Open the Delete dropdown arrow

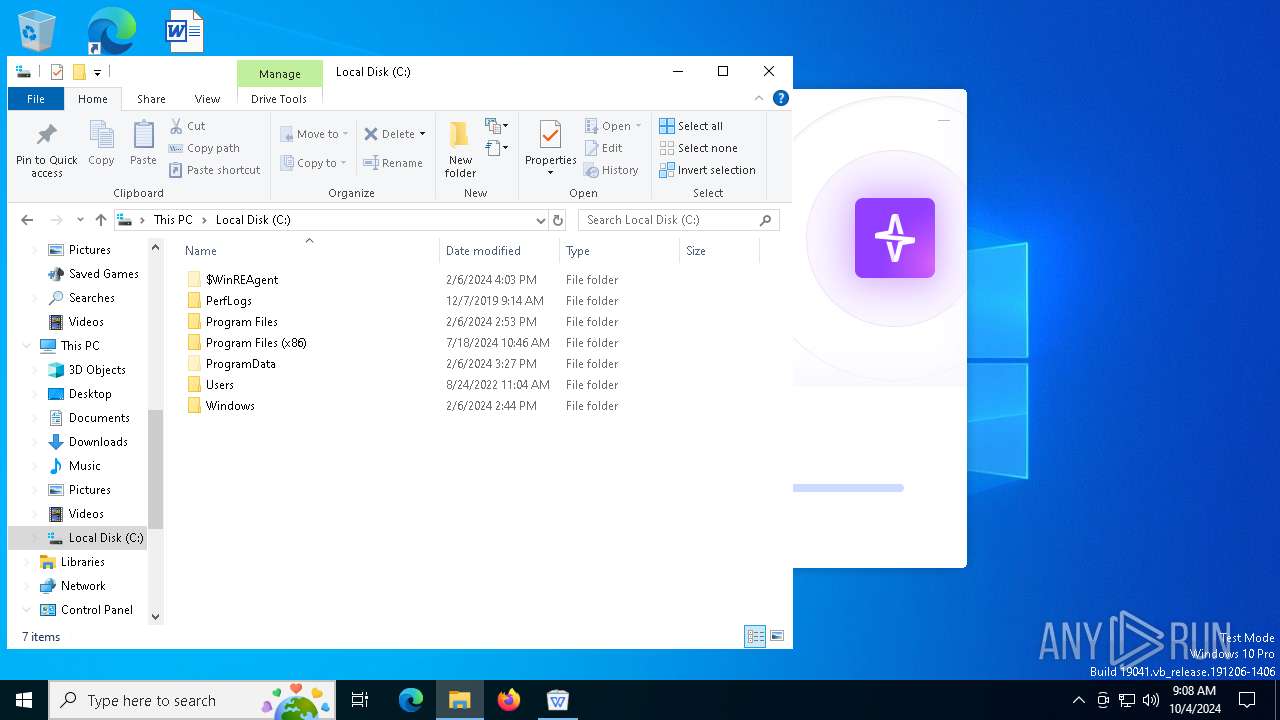(x=422, y=134)
